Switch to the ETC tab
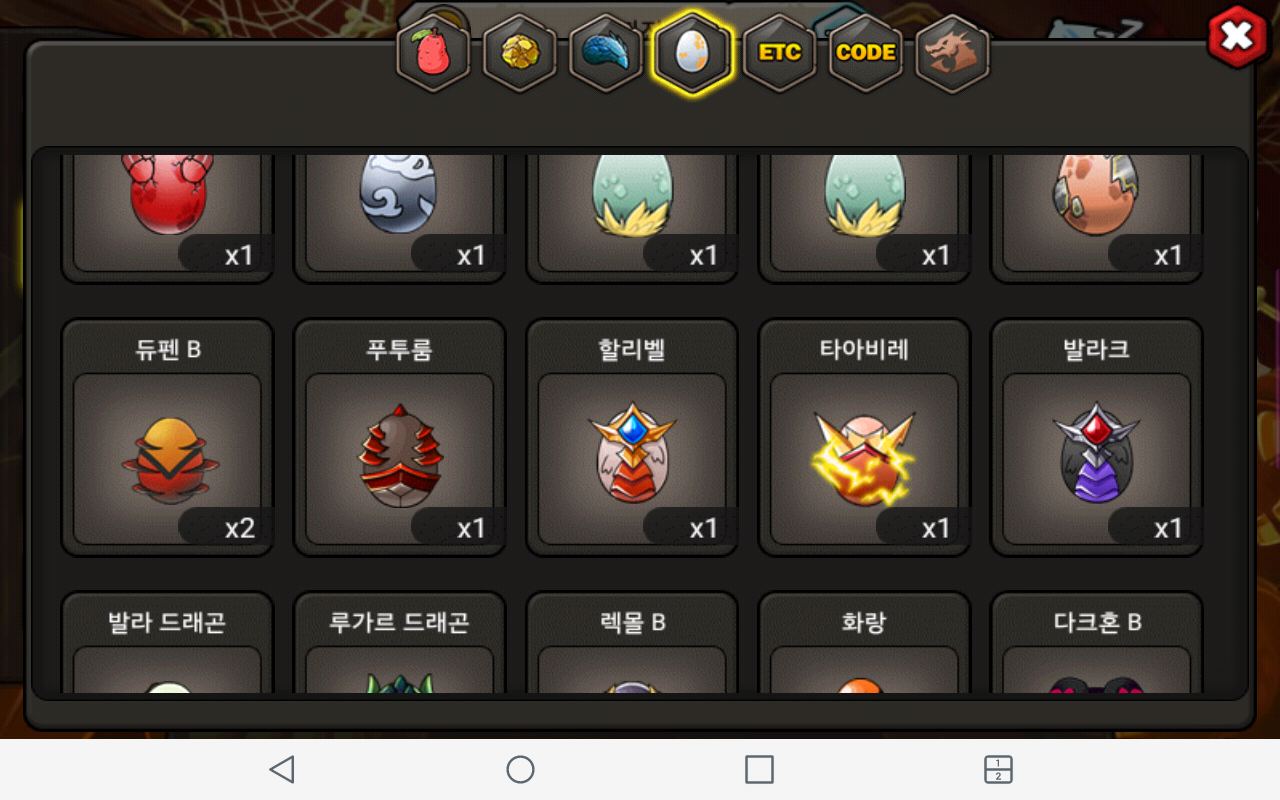The width and height of the screenshot is (1280, 800). [779, 53]
